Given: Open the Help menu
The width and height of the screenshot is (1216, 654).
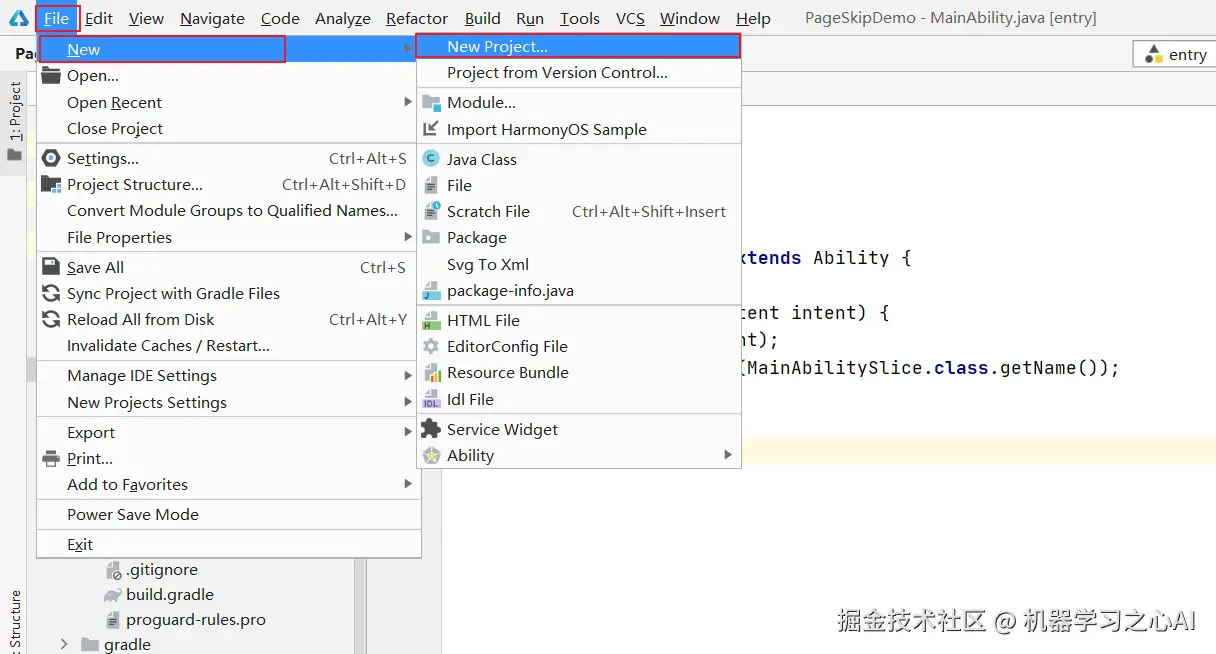Looking at the screenshot, I should point(753,18).
